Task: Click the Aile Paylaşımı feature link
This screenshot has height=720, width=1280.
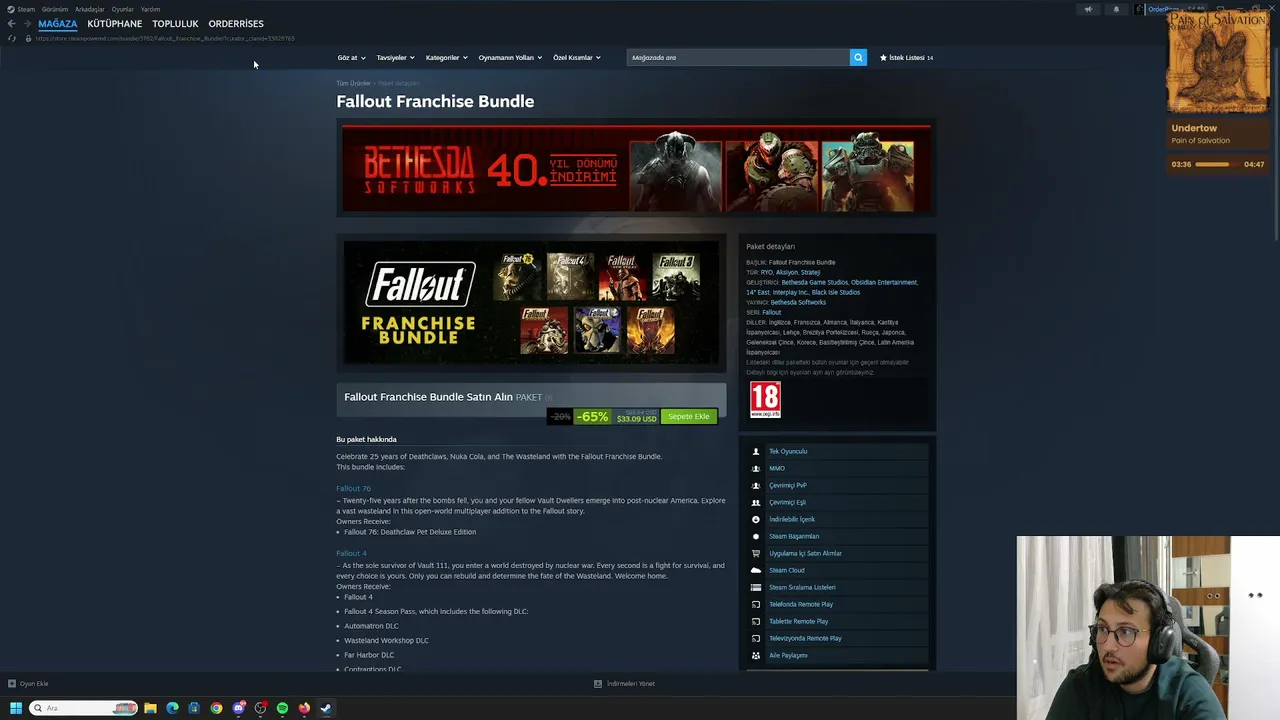Action: [788, 655]
